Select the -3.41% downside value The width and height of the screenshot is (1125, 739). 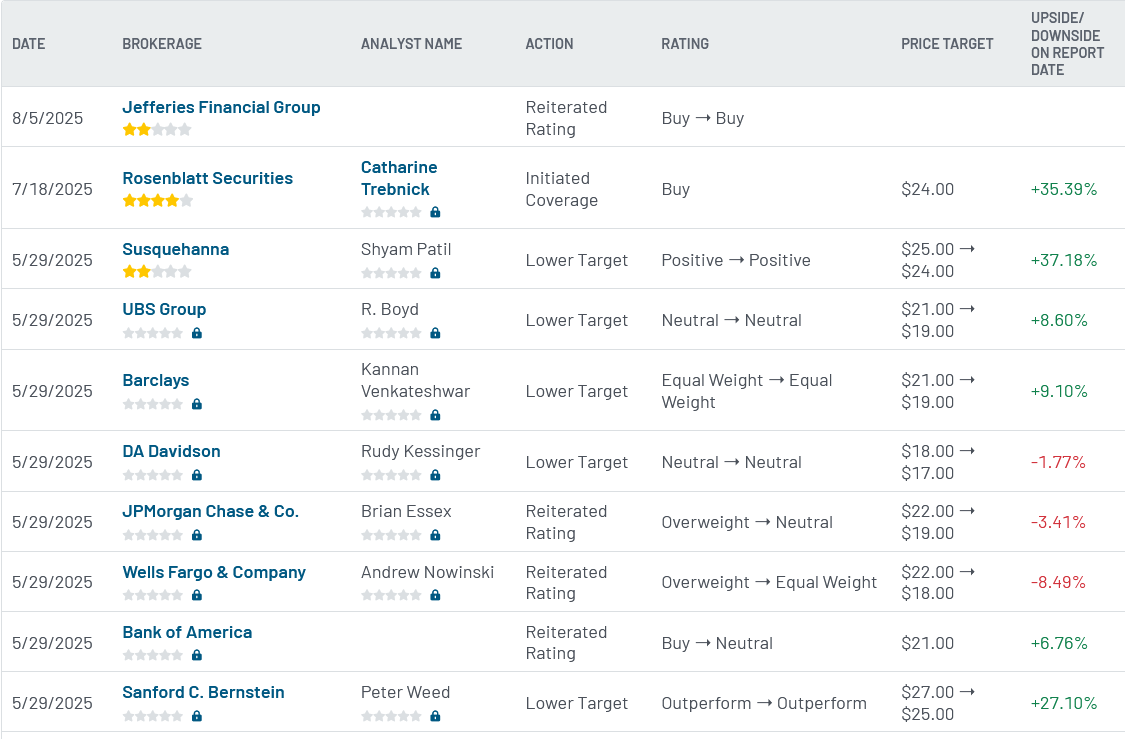1058,522
